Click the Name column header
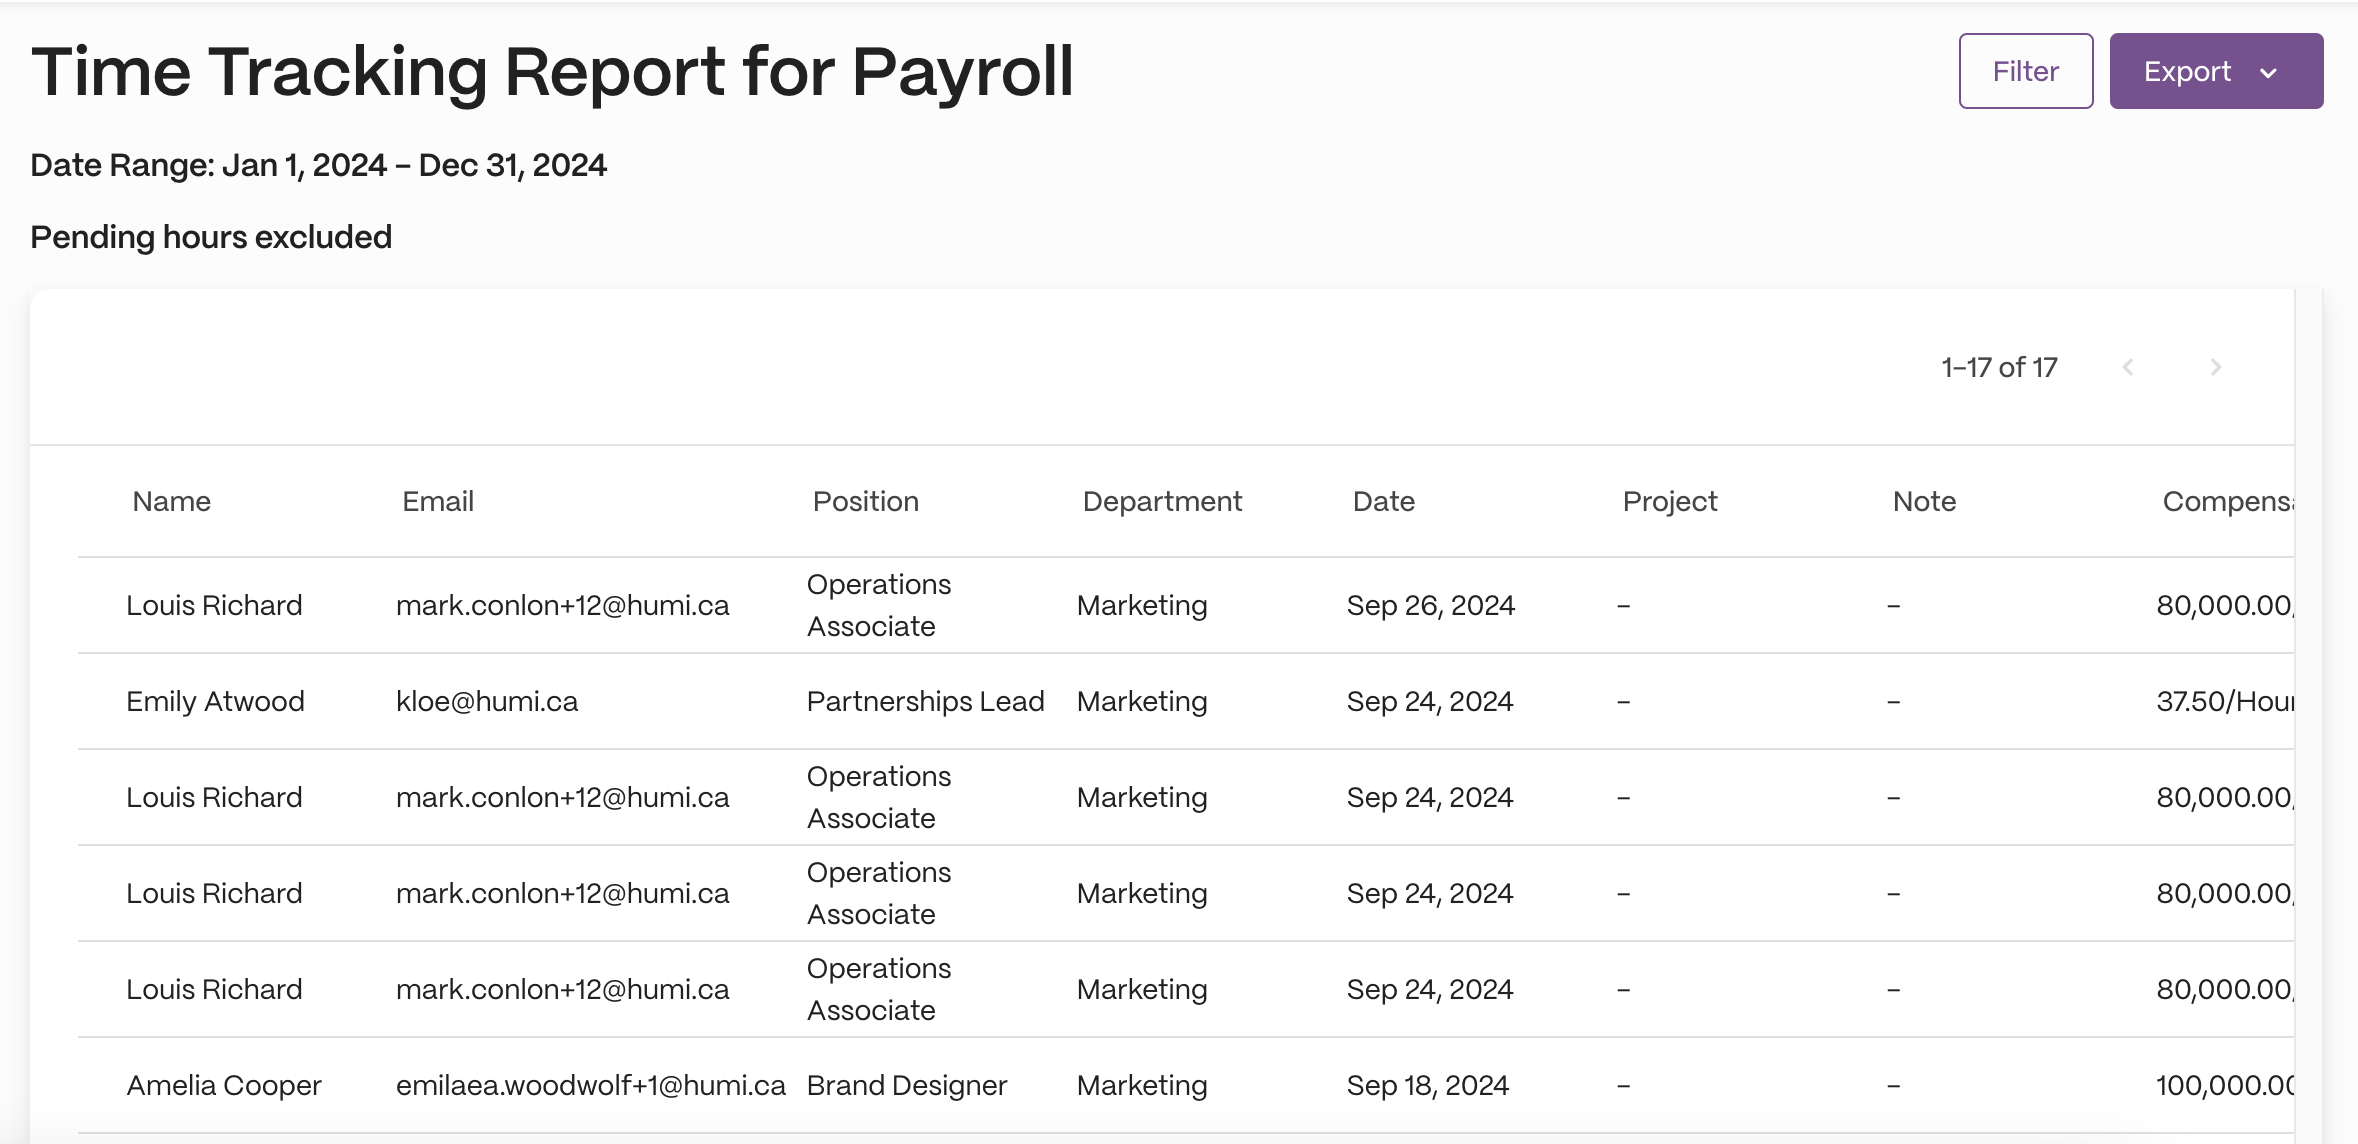 (x=171, y=501)
